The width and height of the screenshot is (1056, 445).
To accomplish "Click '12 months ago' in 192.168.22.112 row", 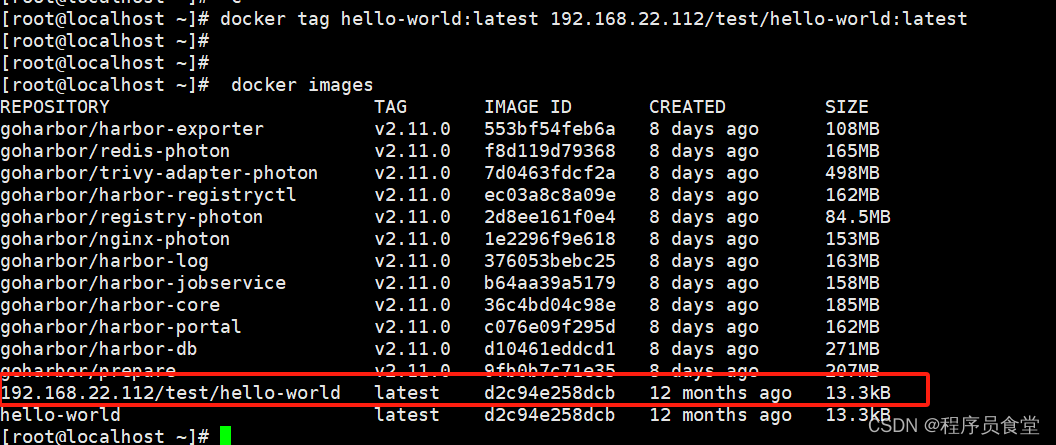I will coord(721,392).
